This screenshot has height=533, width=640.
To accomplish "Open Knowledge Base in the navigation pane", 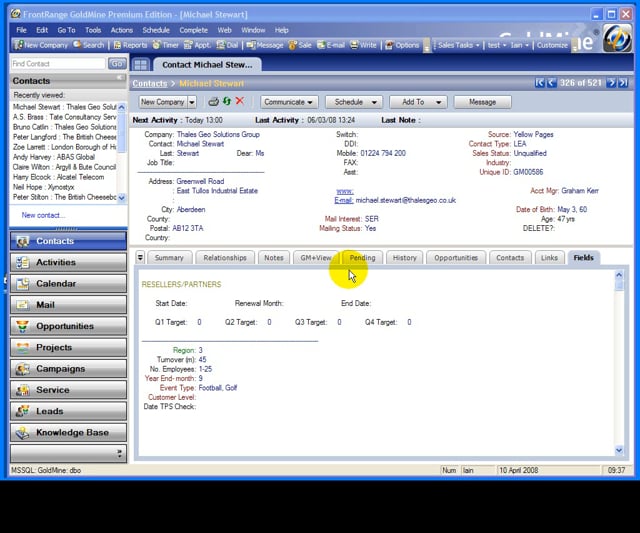I will pyautogui.click(x=69, y=432).
